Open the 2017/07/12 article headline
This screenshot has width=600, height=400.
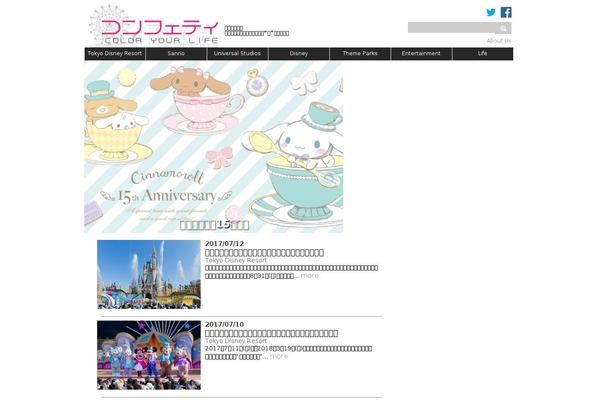tap(264, 253)
